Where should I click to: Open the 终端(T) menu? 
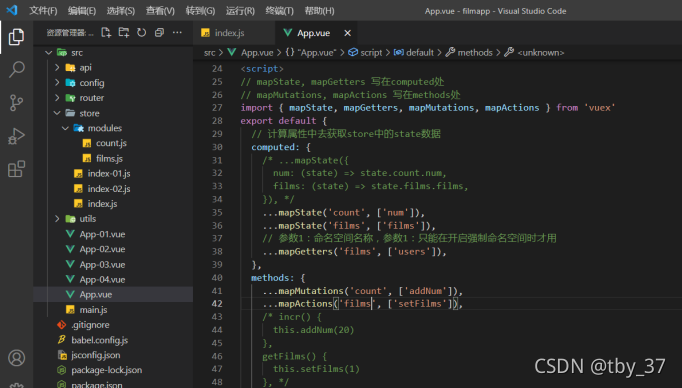pos(279,10)
